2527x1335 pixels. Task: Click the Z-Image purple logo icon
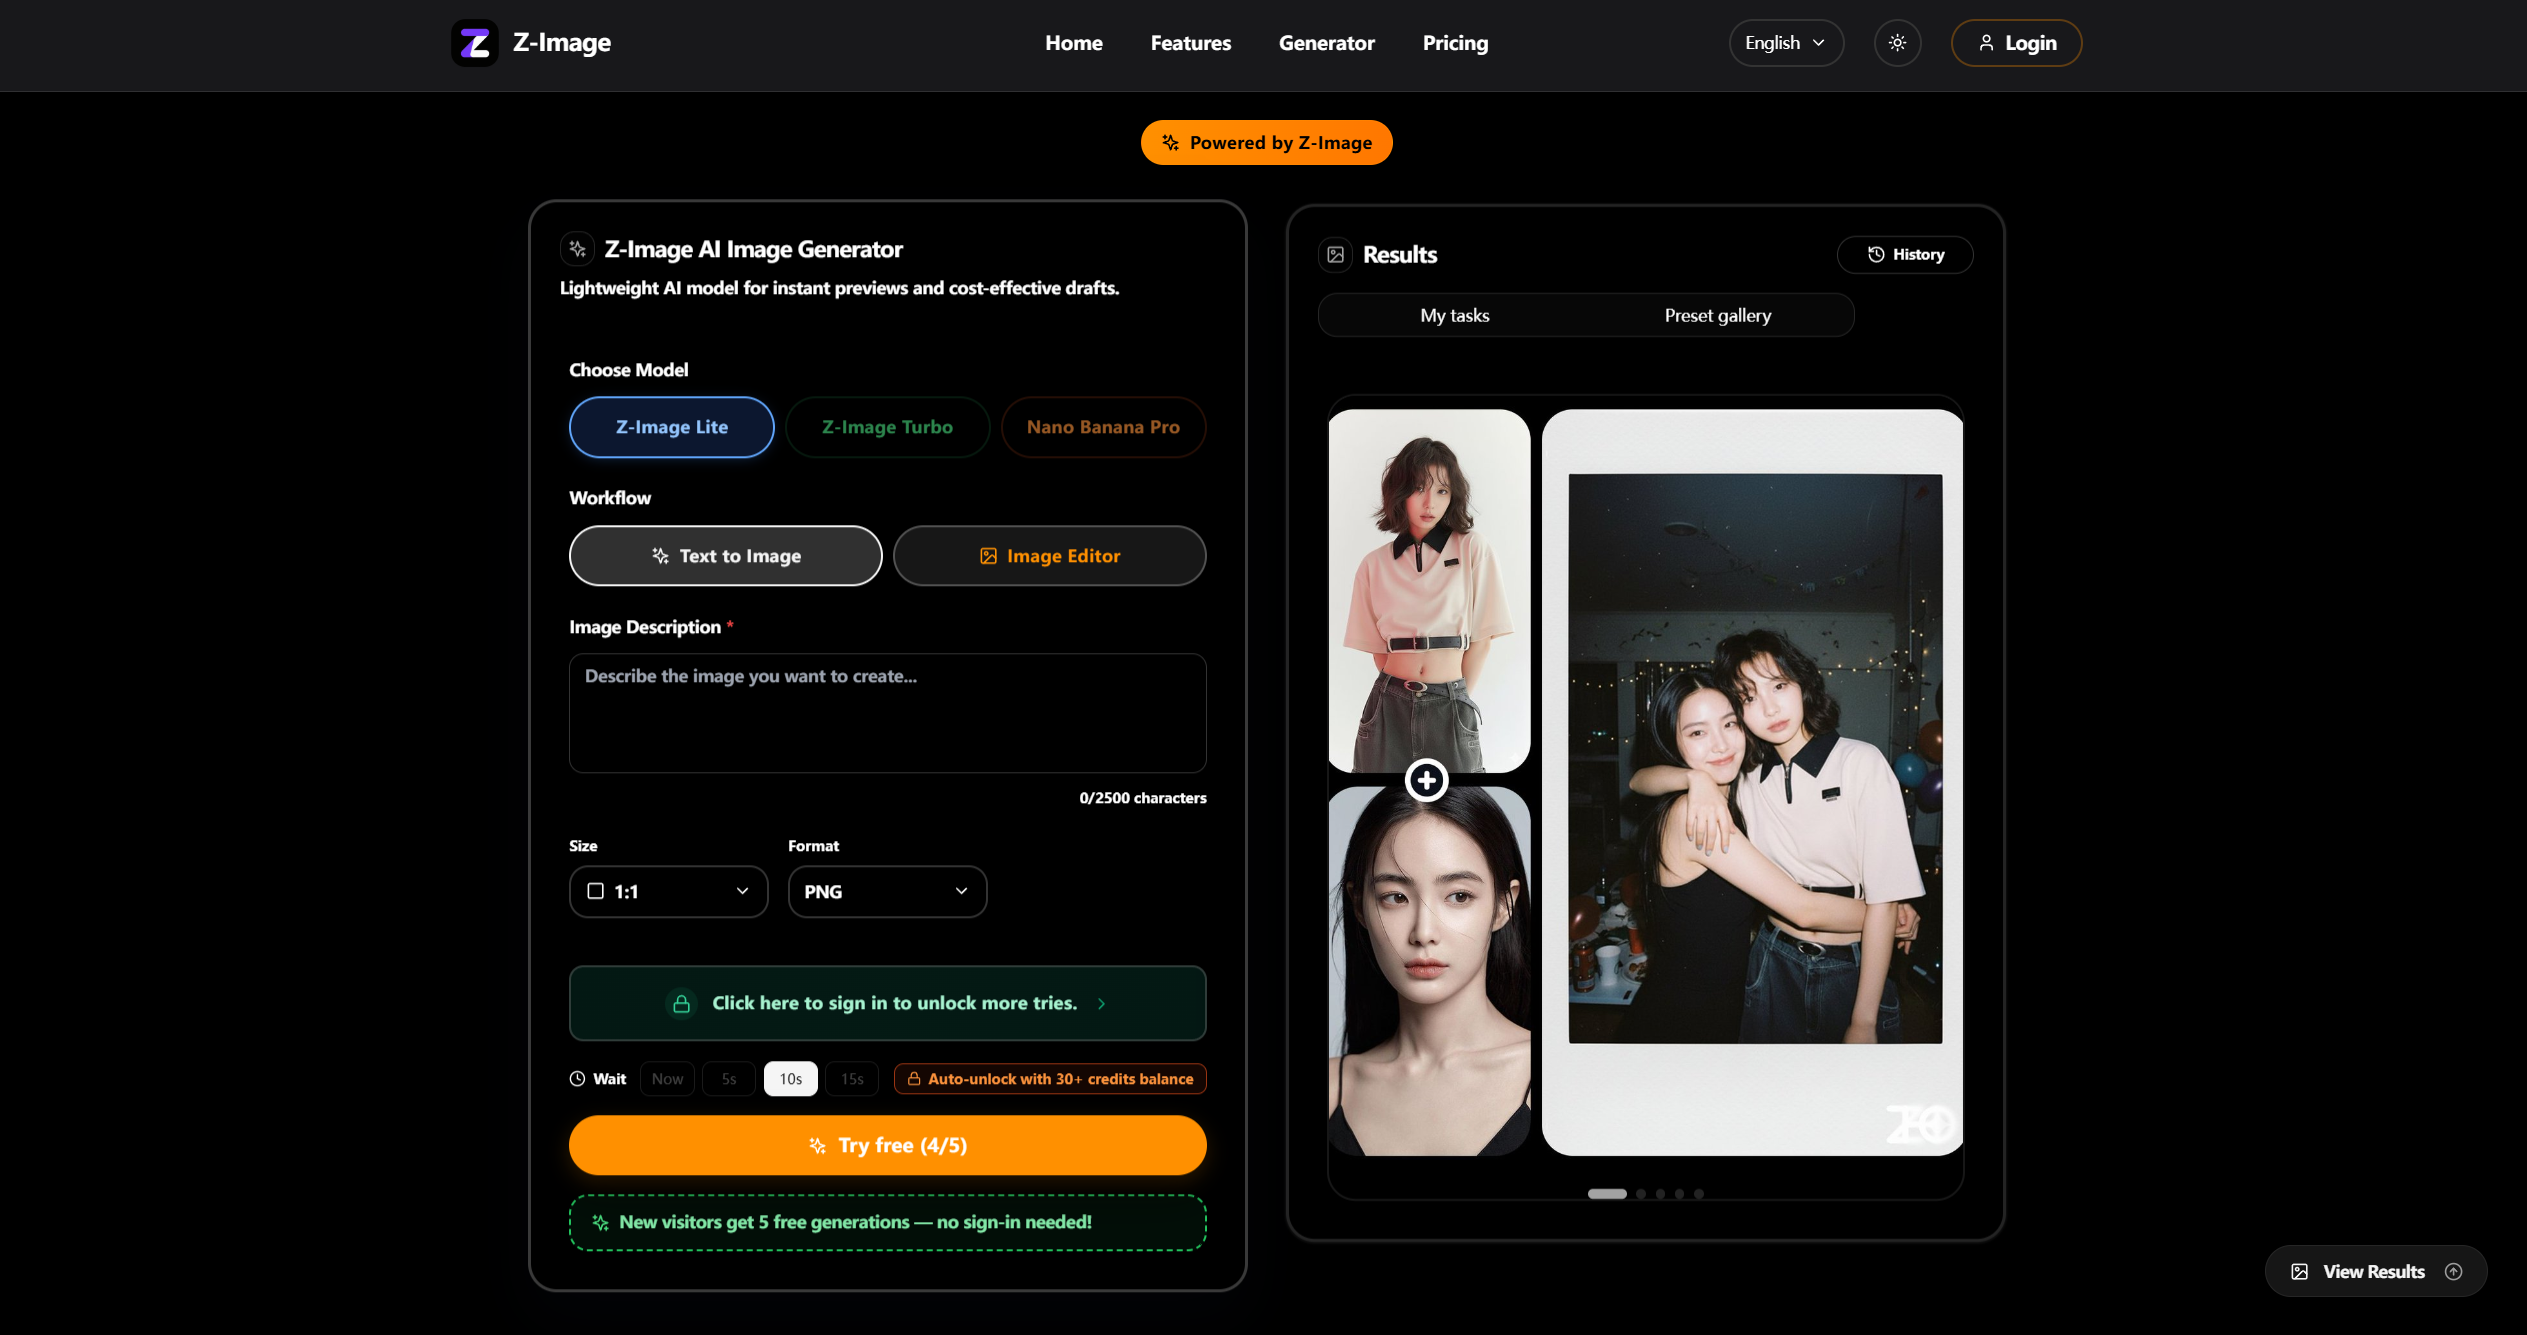474,43
